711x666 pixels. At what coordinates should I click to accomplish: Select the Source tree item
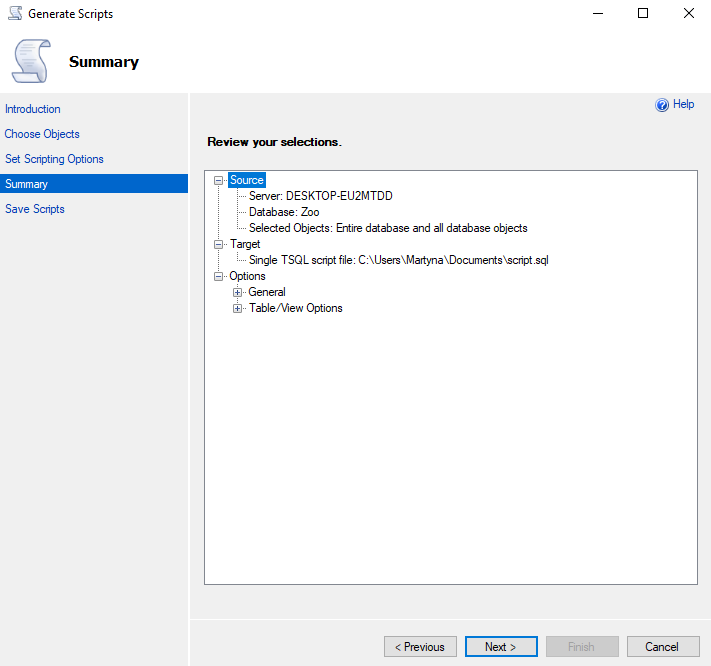pyautogui.click(x=247, y=180)
